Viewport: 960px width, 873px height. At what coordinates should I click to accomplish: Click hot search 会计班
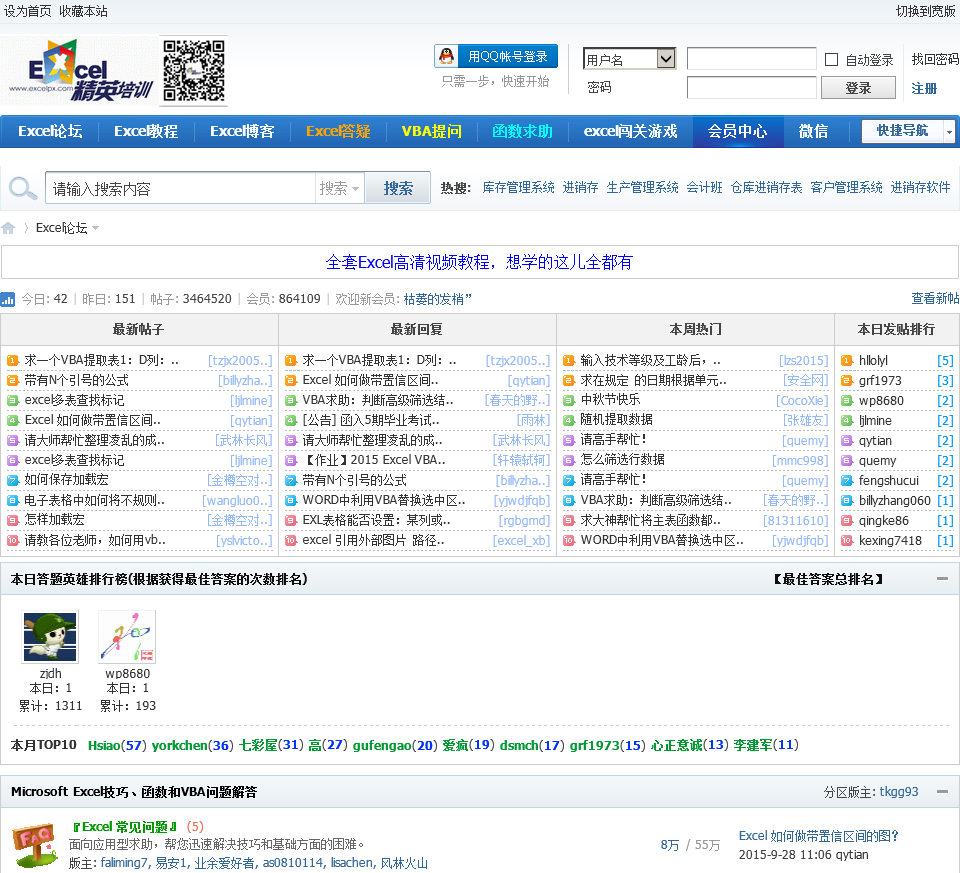(x=704, y=187)
